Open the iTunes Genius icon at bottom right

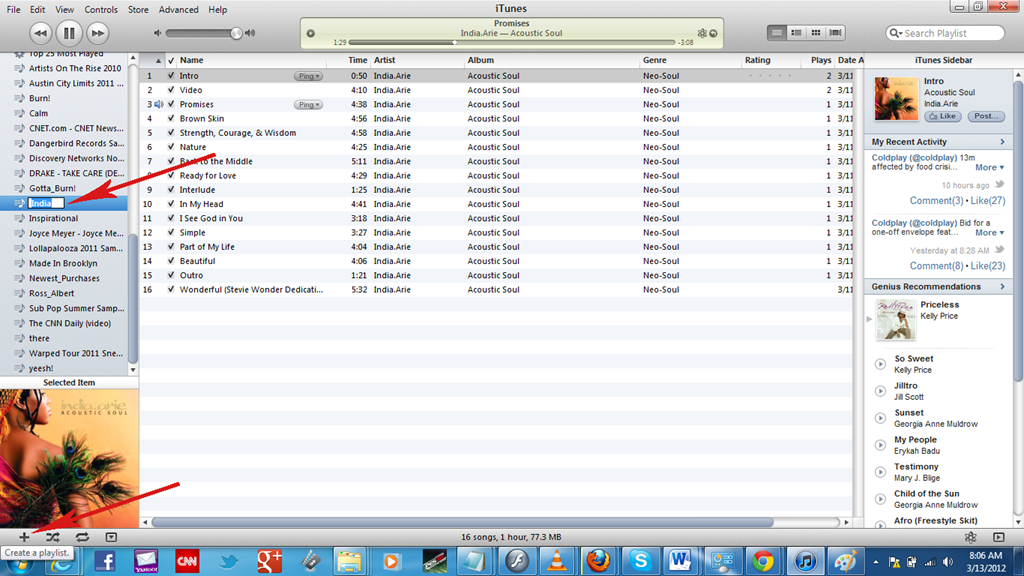[x=969, y=537]
